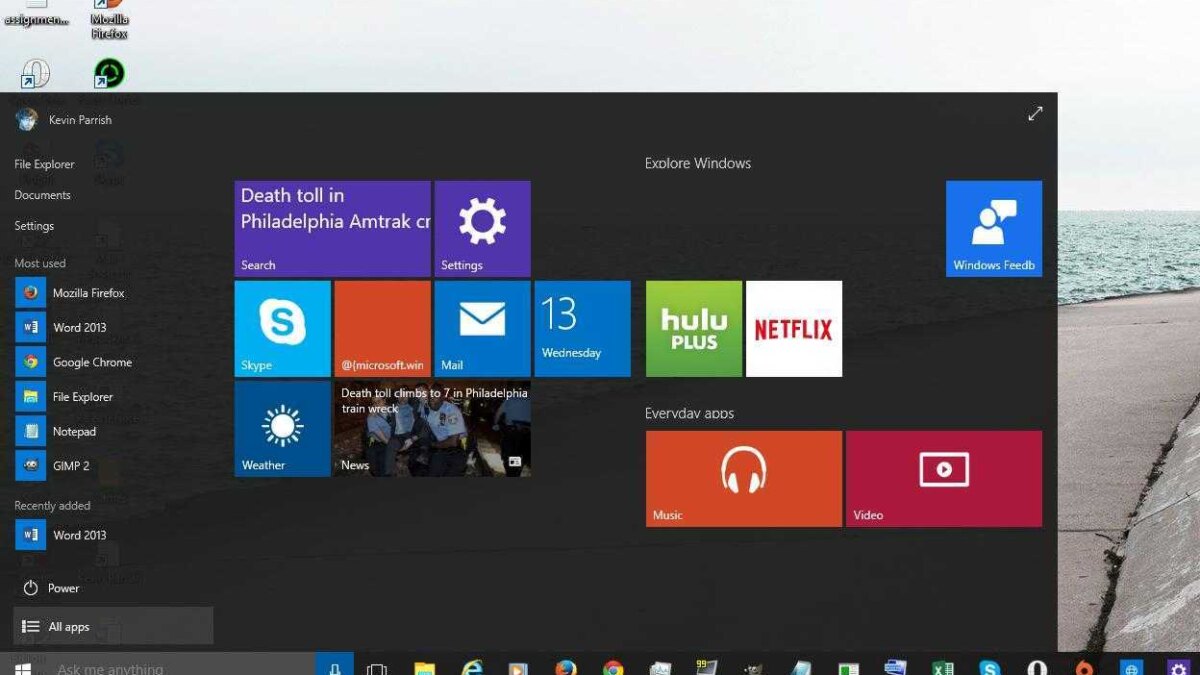Open the Weather tile
This screenshot has width=1200, height=675.
pyautogui.click(x=281, y=428)
